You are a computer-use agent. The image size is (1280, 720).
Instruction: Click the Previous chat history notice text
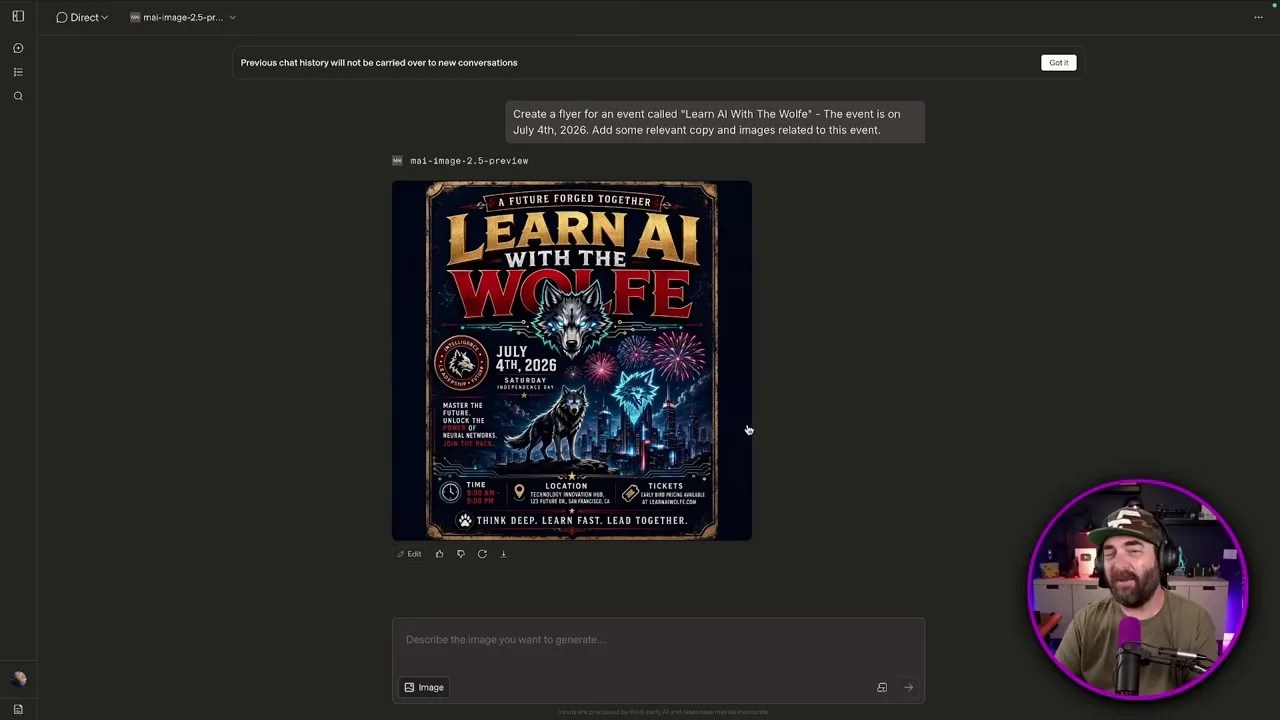click(x=379, y=62)
